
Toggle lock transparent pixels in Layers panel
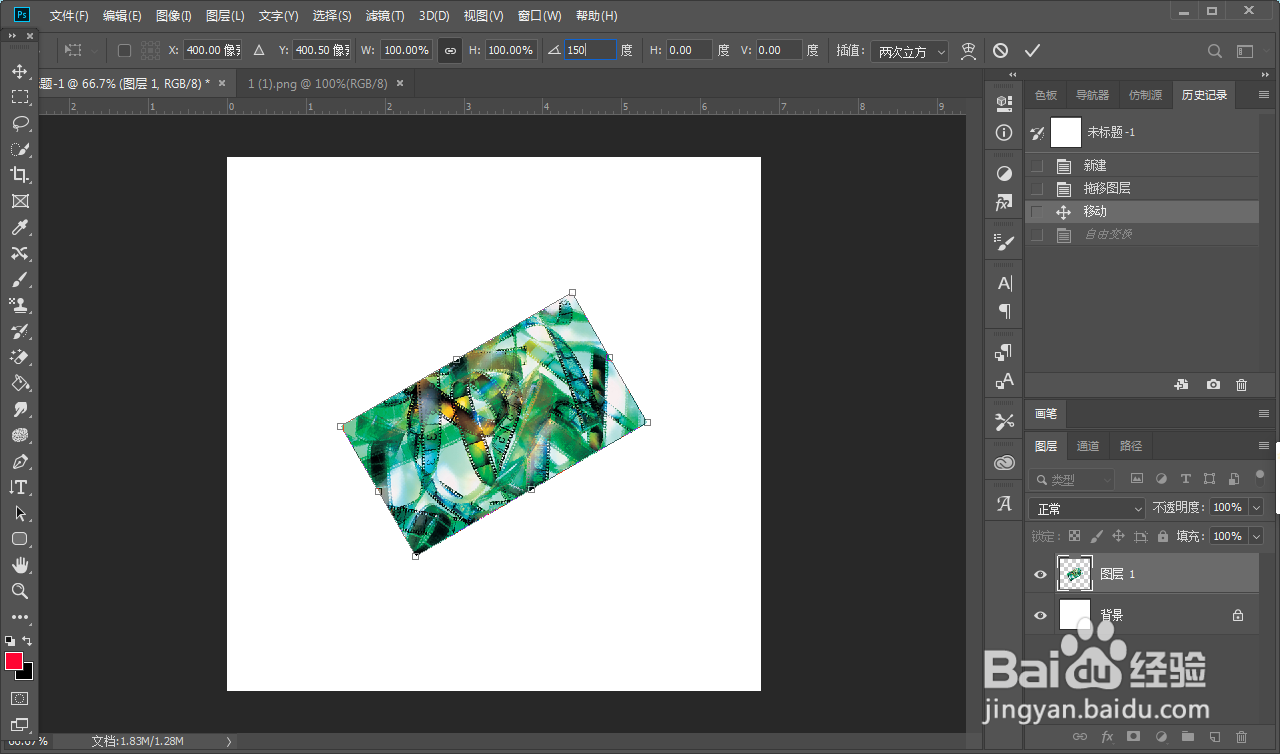click(x=1075, y=537)
